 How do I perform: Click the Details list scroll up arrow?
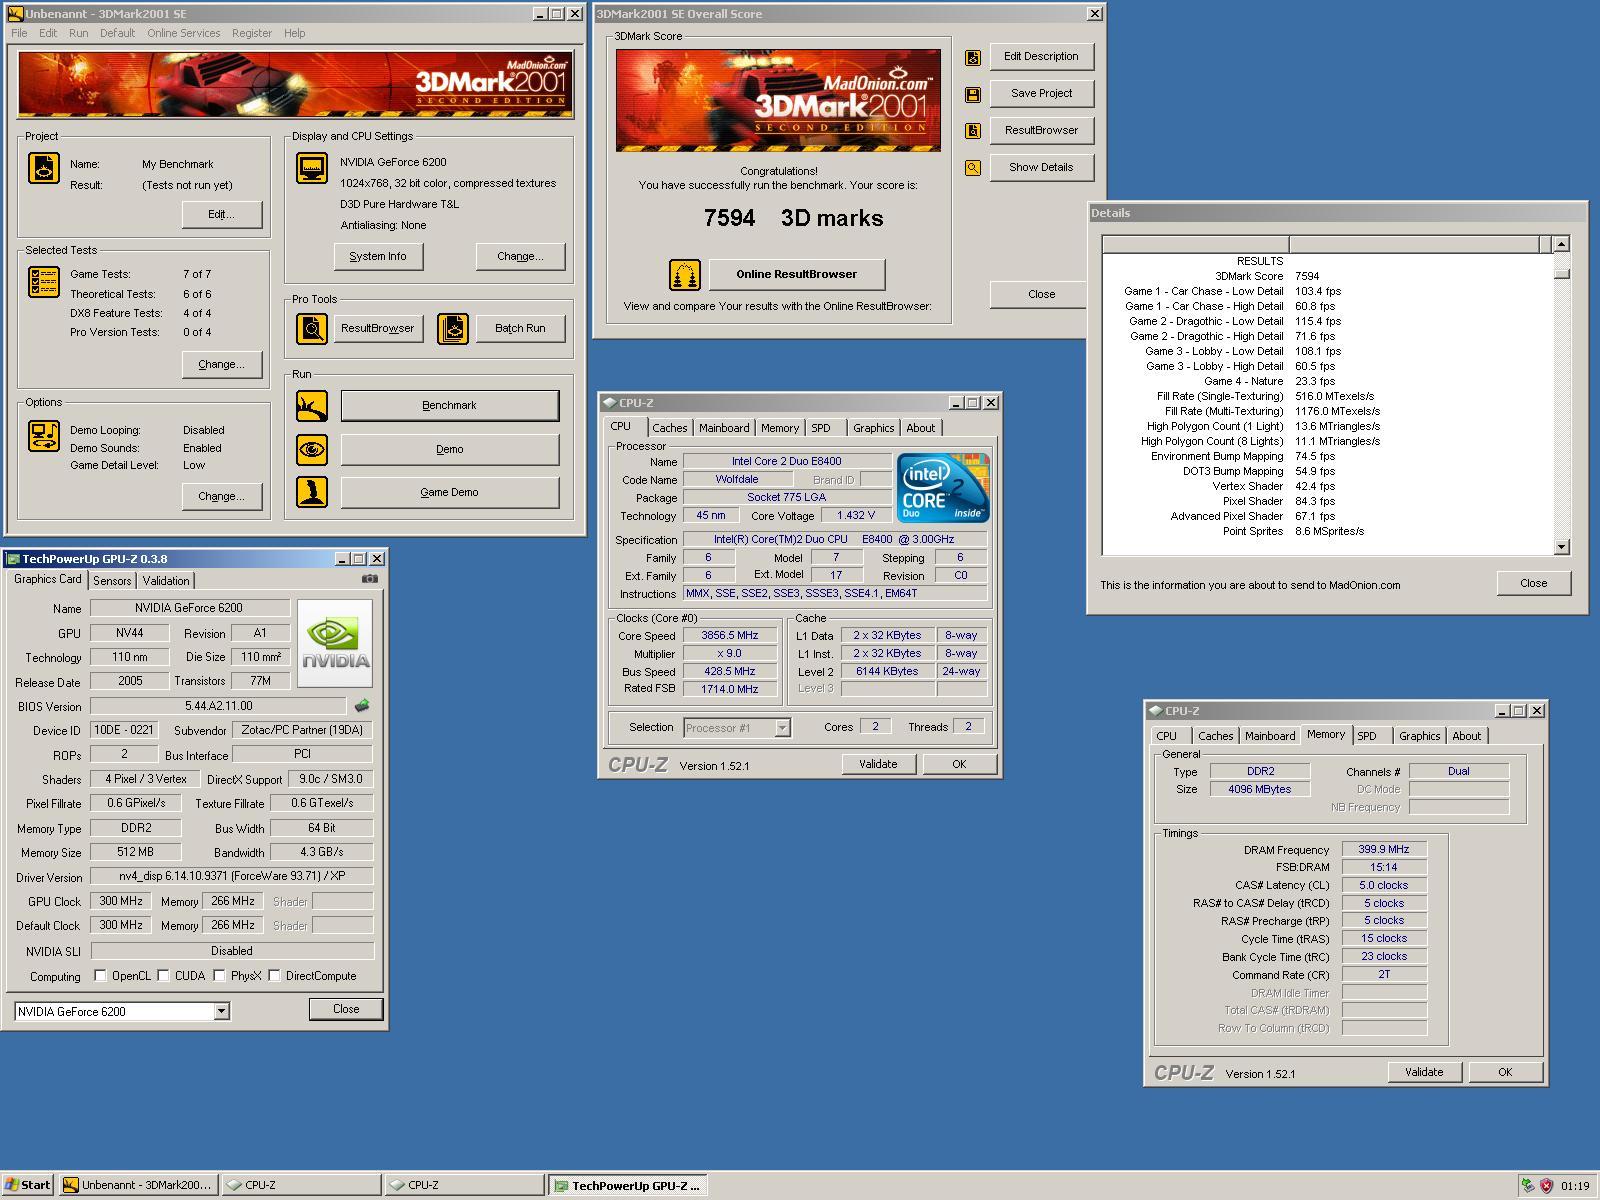pyautogui.click(x=1562, y=244)
